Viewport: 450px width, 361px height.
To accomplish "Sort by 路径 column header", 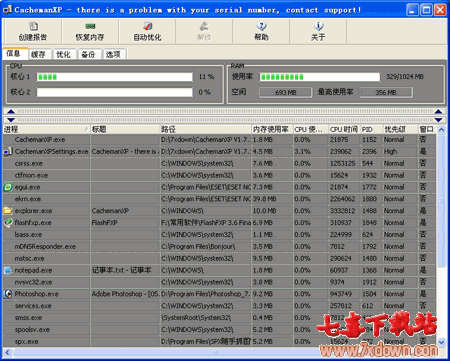I will coord(205,129).
